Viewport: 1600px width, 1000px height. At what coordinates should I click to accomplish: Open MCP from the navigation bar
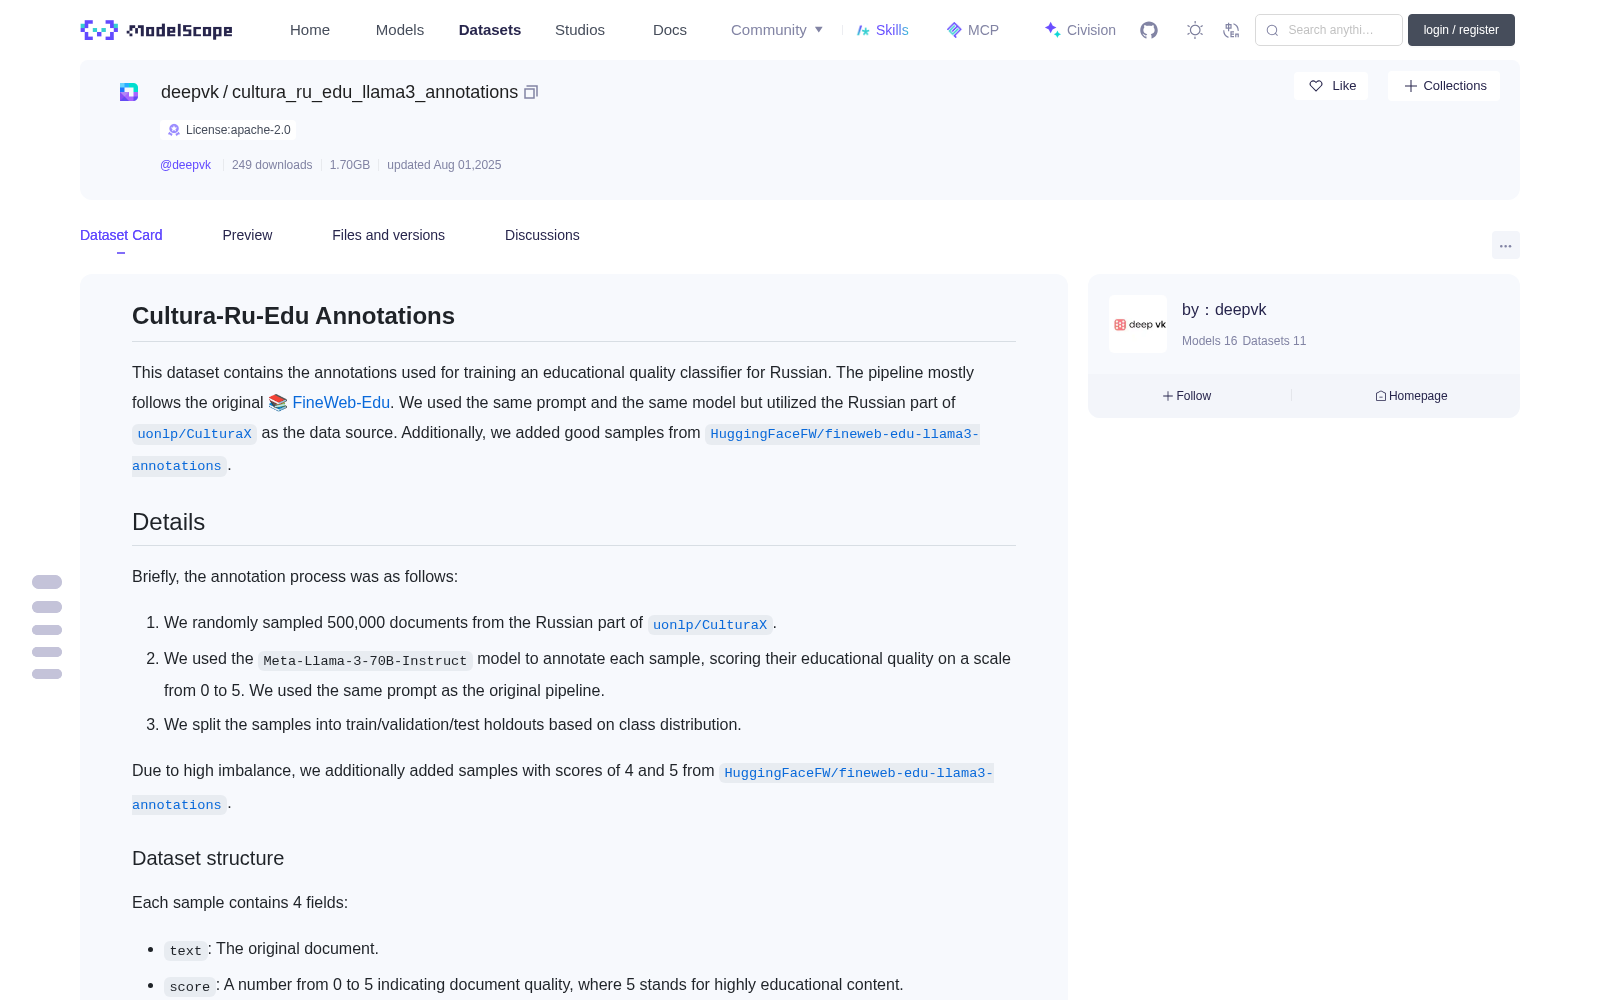[x=972, y=30]
